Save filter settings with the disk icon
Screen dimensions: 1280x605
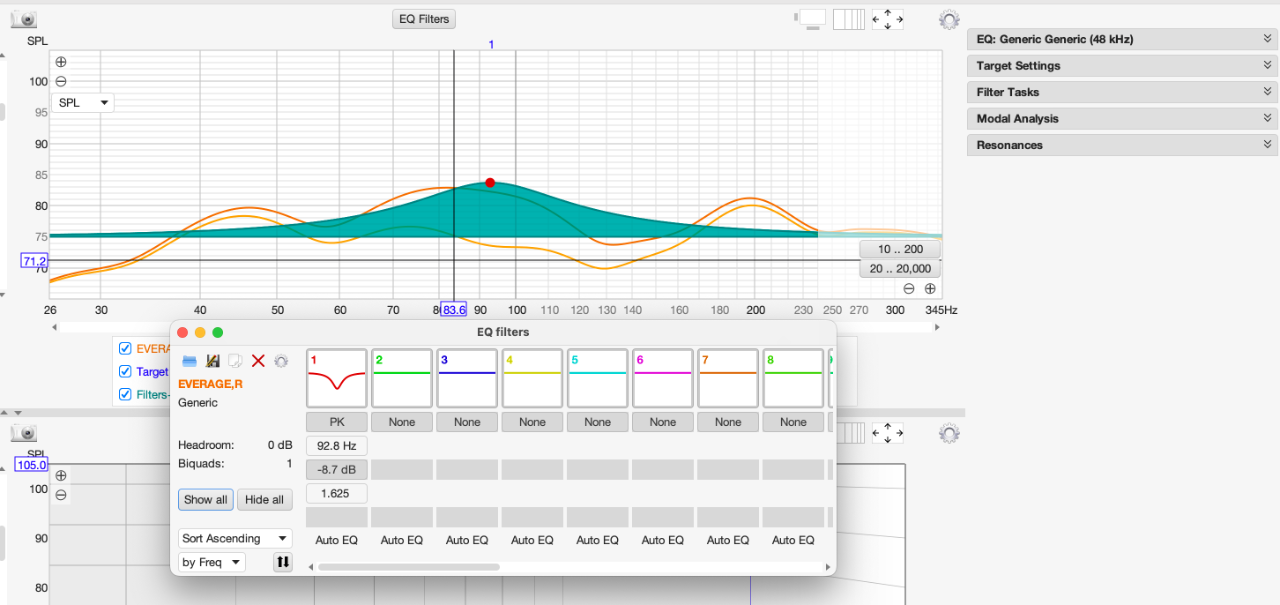point(212,361)
